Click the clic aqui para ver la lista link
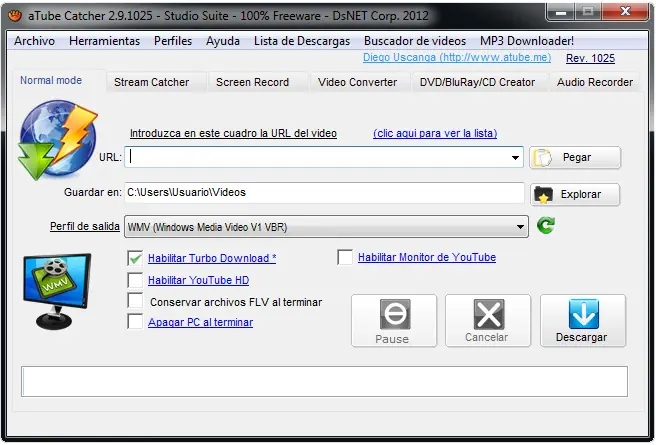The image size is (656, 445). (x=435, y=133)
